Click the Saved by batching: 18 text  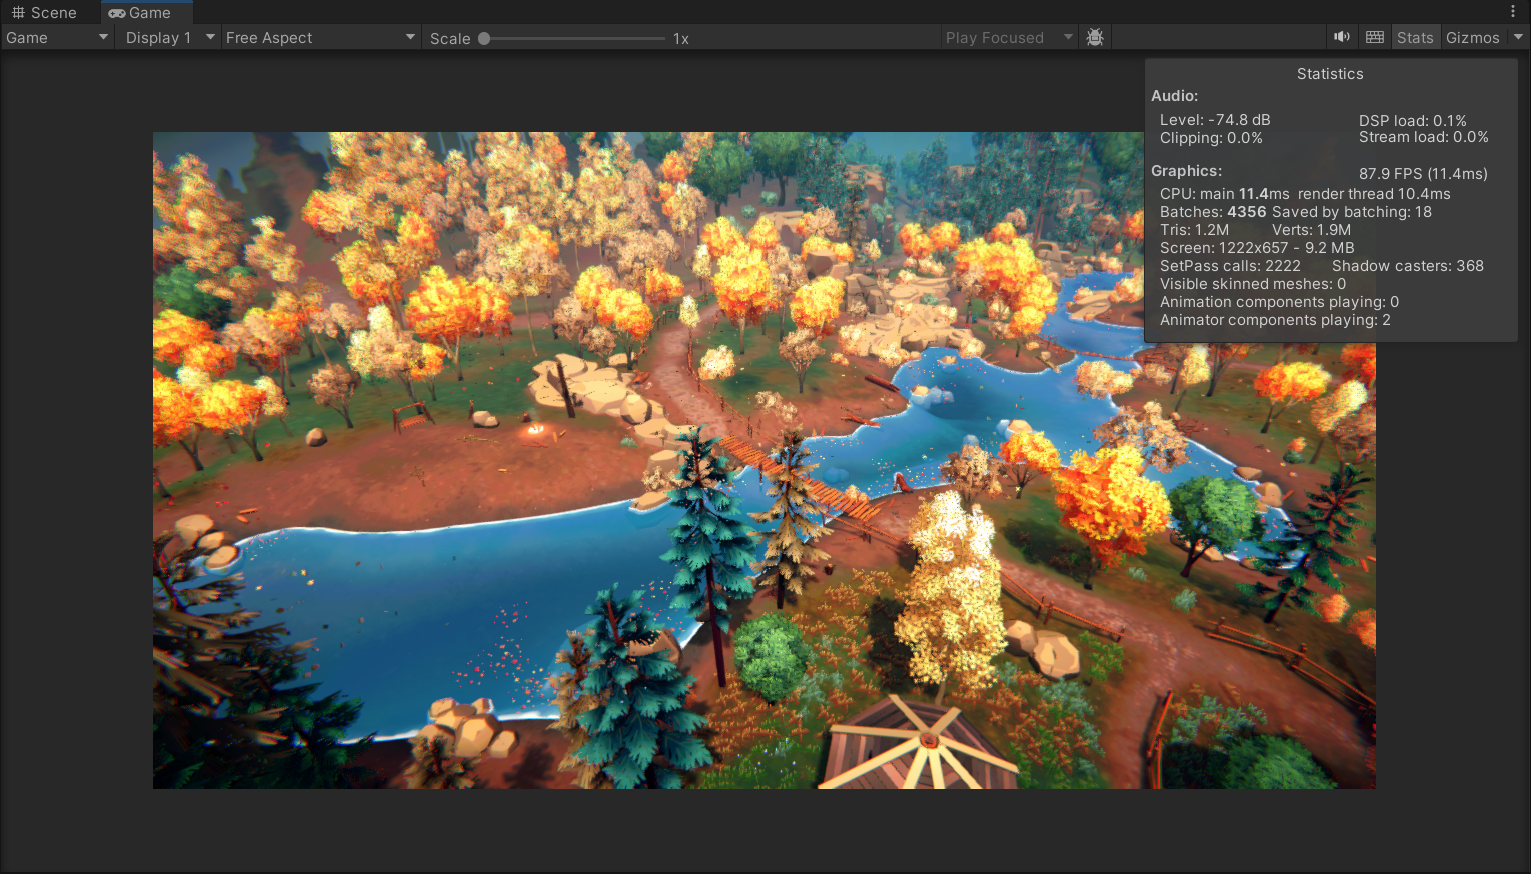pyautogui.click(x=1352, y=212)
